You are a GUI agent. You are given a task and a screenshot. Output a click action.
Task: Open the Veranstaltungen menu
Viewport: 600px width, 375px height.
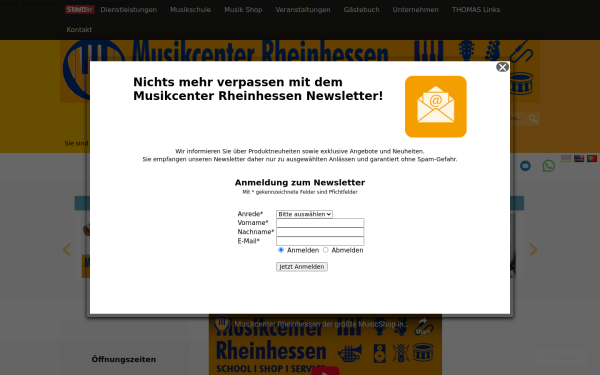pos(303,10)
